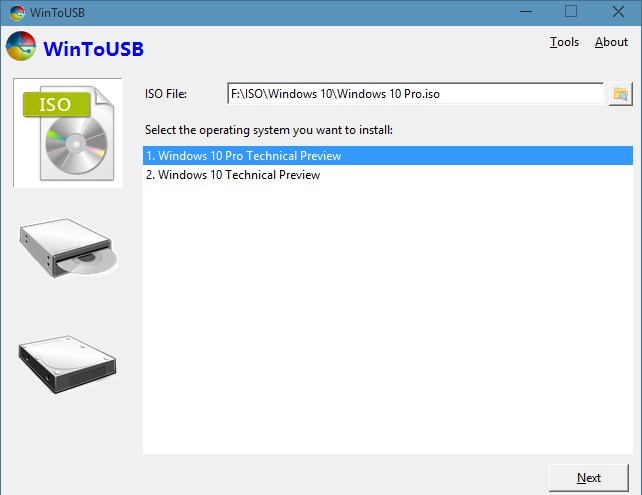Open the About menu
Viewport: 642px width, 495px height.
tap(611, 42)
